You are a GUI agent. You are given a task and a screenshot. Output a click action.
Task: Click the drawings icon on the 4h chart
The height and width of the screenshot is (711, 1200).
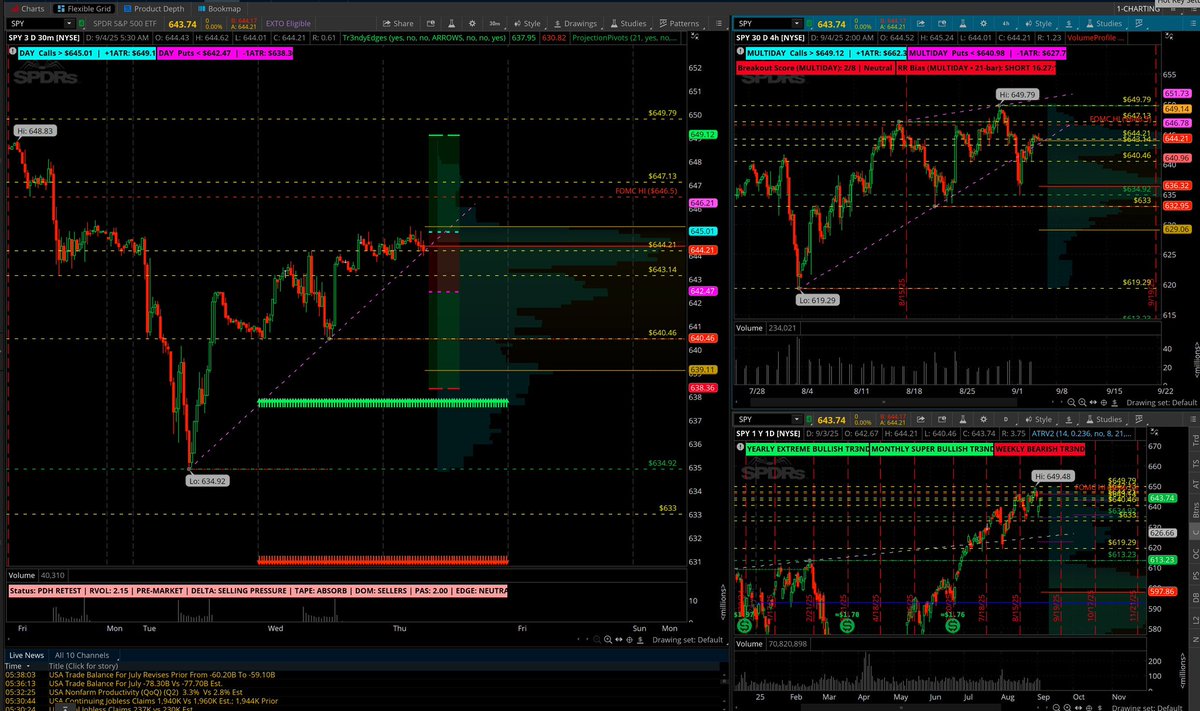(x=1069, y=24)
